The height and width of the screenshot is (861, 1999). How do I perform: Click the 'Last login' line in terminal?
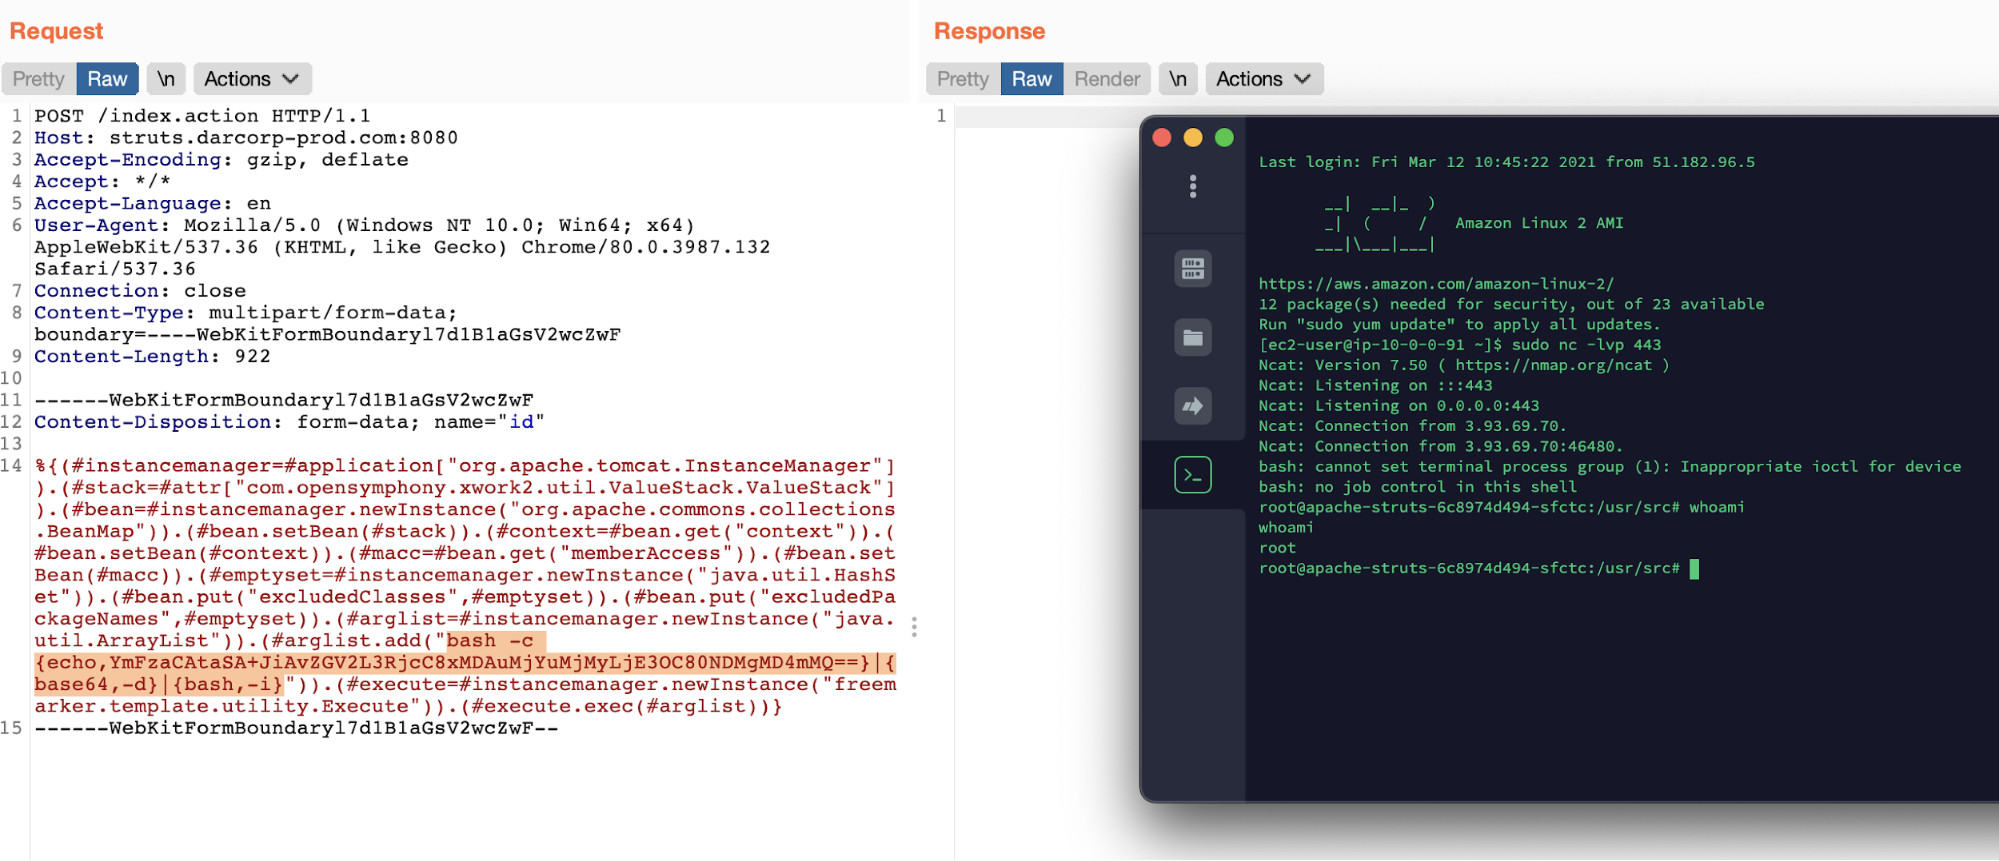pos(1507,162)
